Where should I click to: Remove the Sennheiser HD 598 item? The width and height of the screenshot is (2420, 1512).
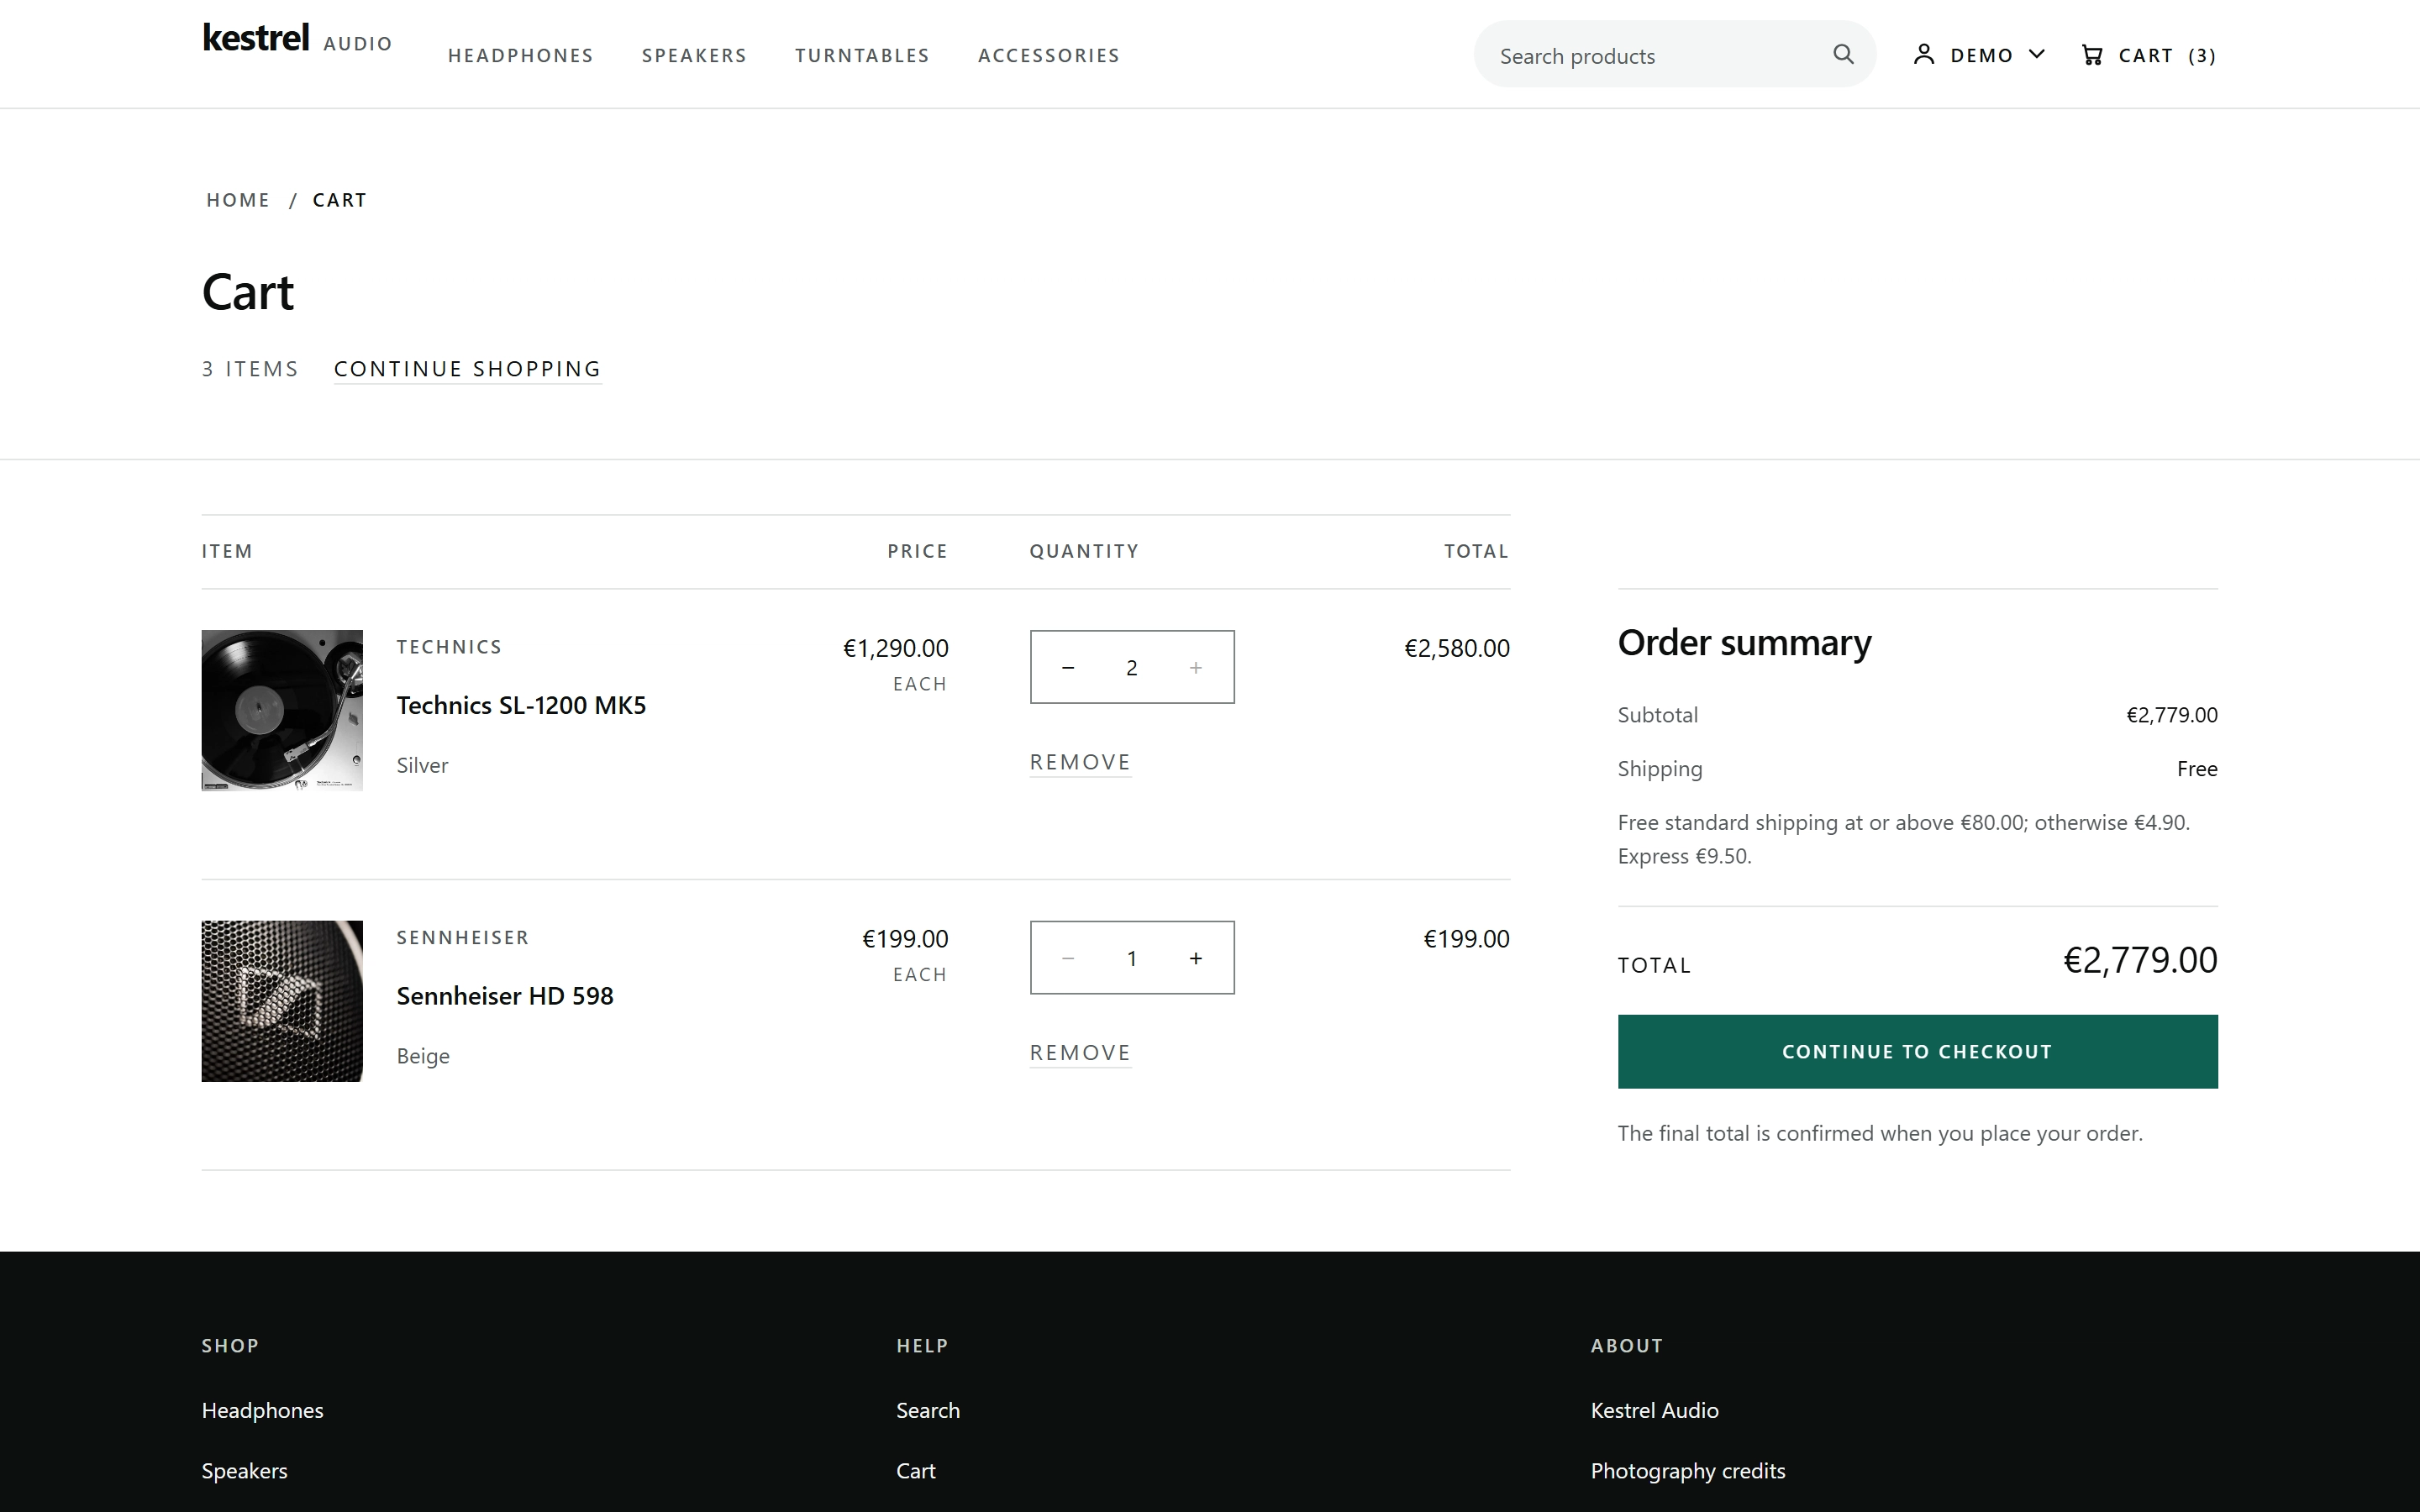coord(1080,1053)
